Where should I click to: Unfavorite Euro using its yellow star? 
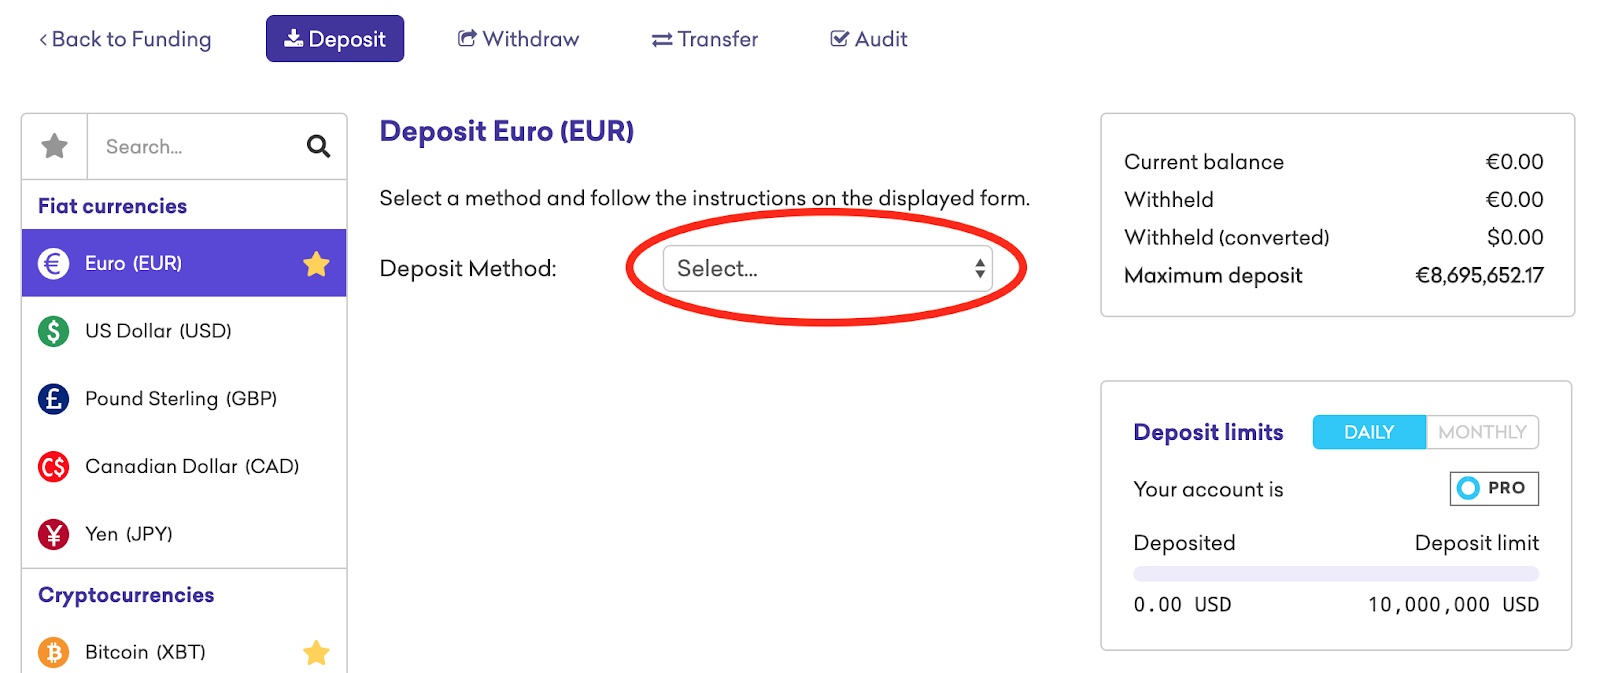(316, 264)
